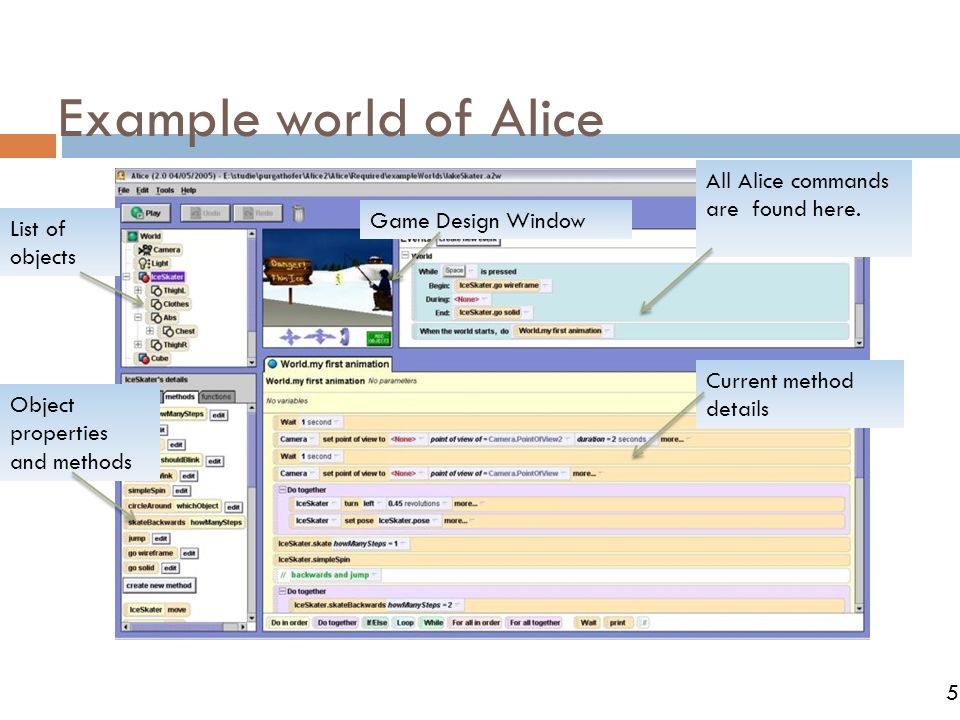
Task: Select the Abs part in the tree
Action: (x=164, y=317)
